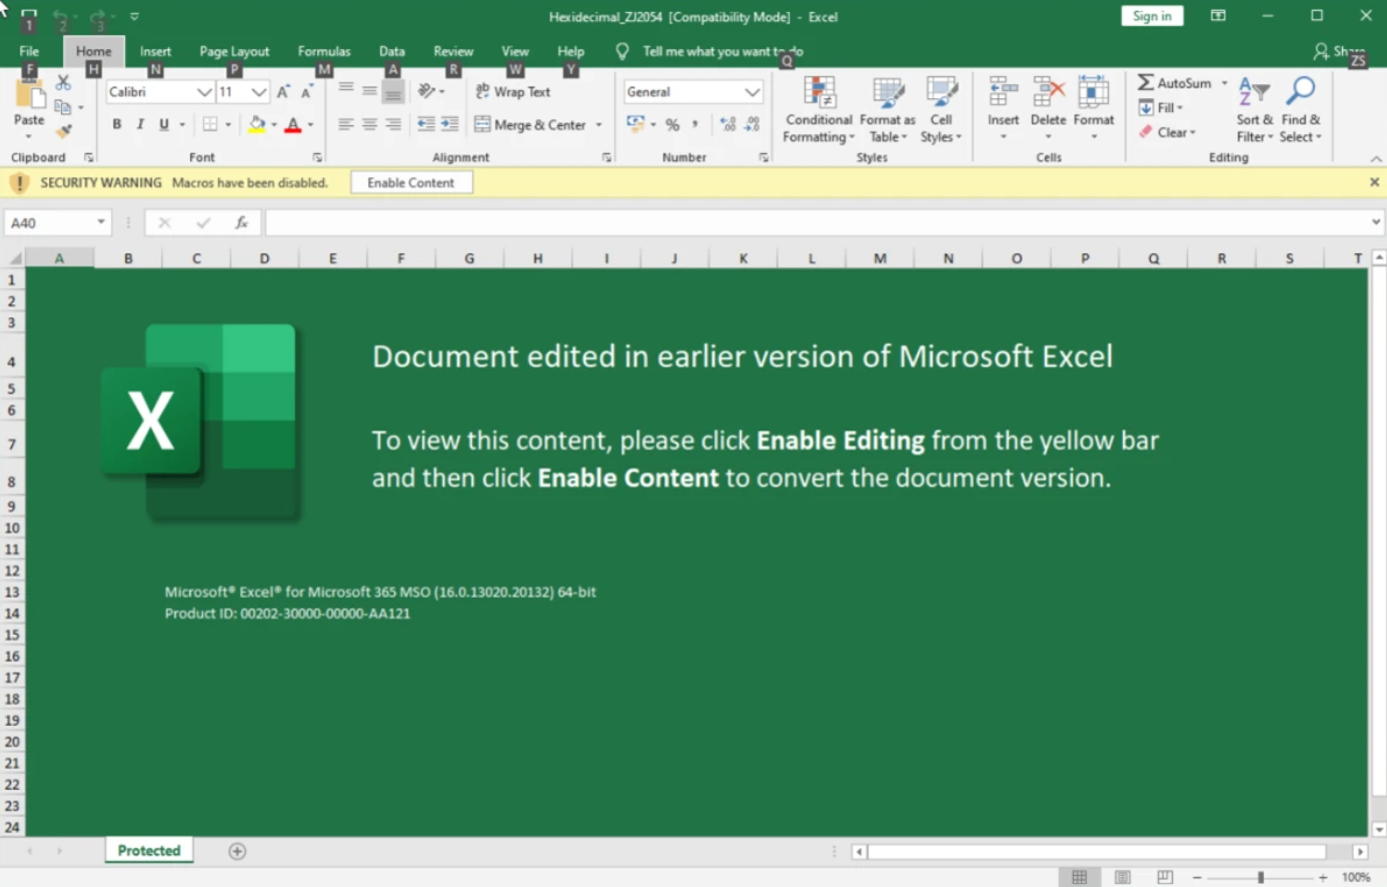Expand the formula bar
Image resolution: width=1387 pixels, height=887 pixels.
pos(1376,222)
